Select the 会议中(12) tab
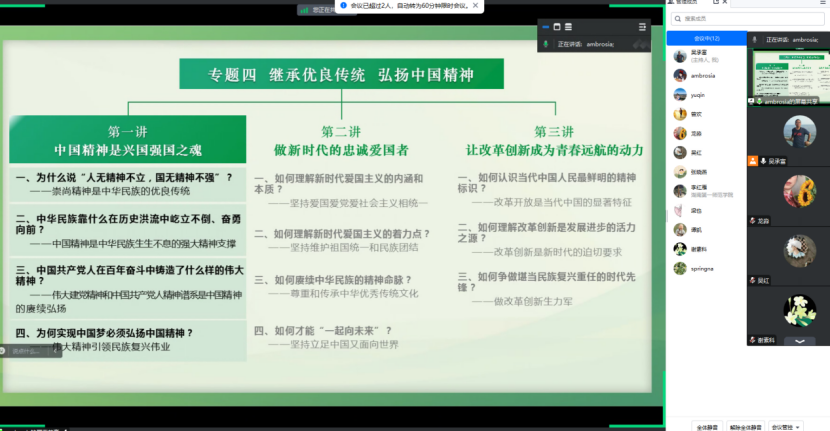The width and height of the screenshot is (830, 431). point(706,38)
